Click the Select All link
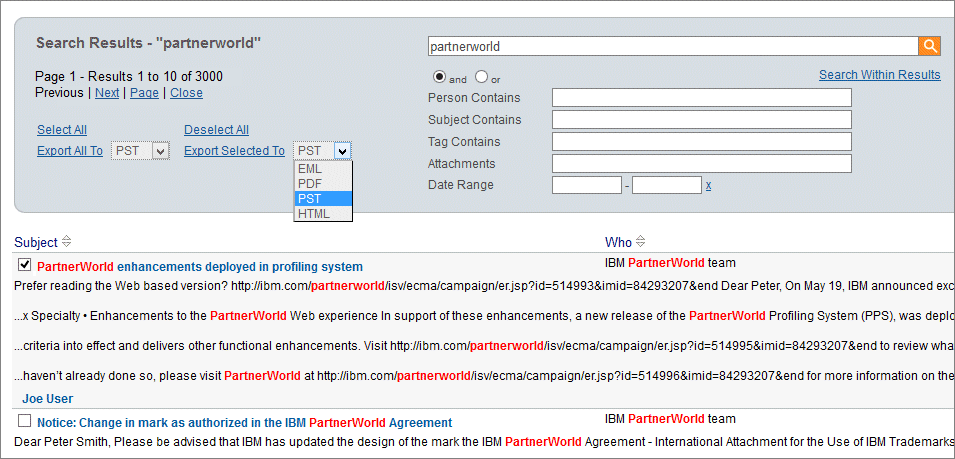This screenshot has width=955, height=459. click(x=62, y=130)
